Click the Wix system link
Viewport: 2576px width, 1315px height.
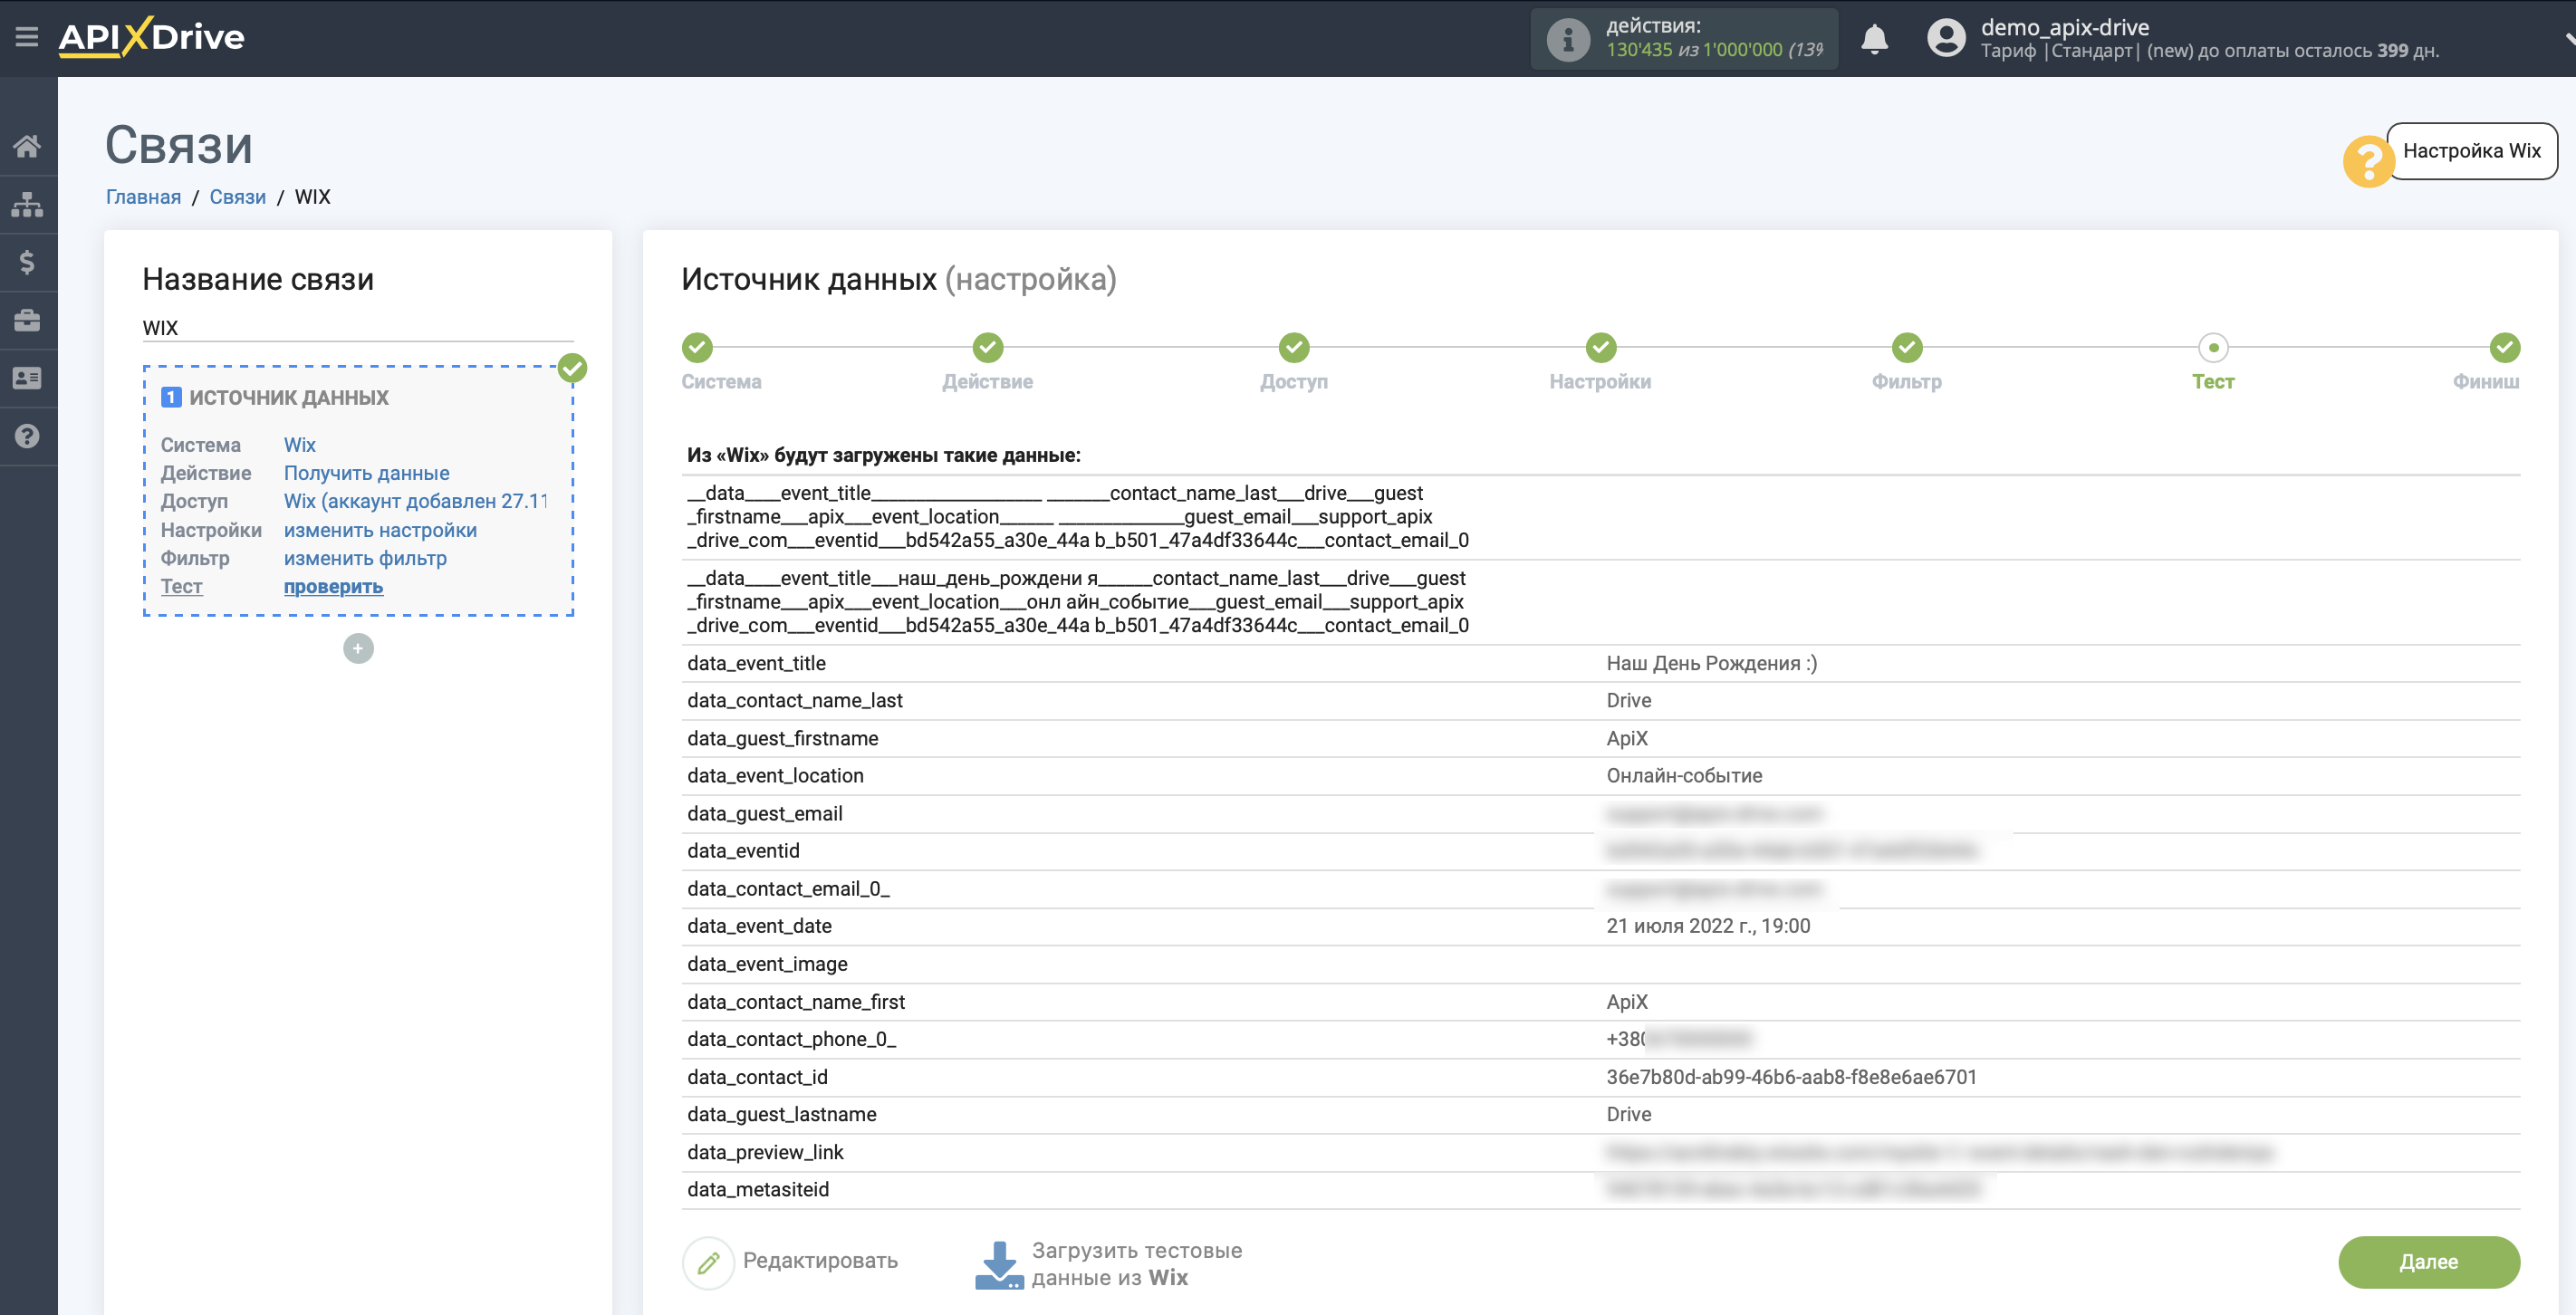point(299,445)
